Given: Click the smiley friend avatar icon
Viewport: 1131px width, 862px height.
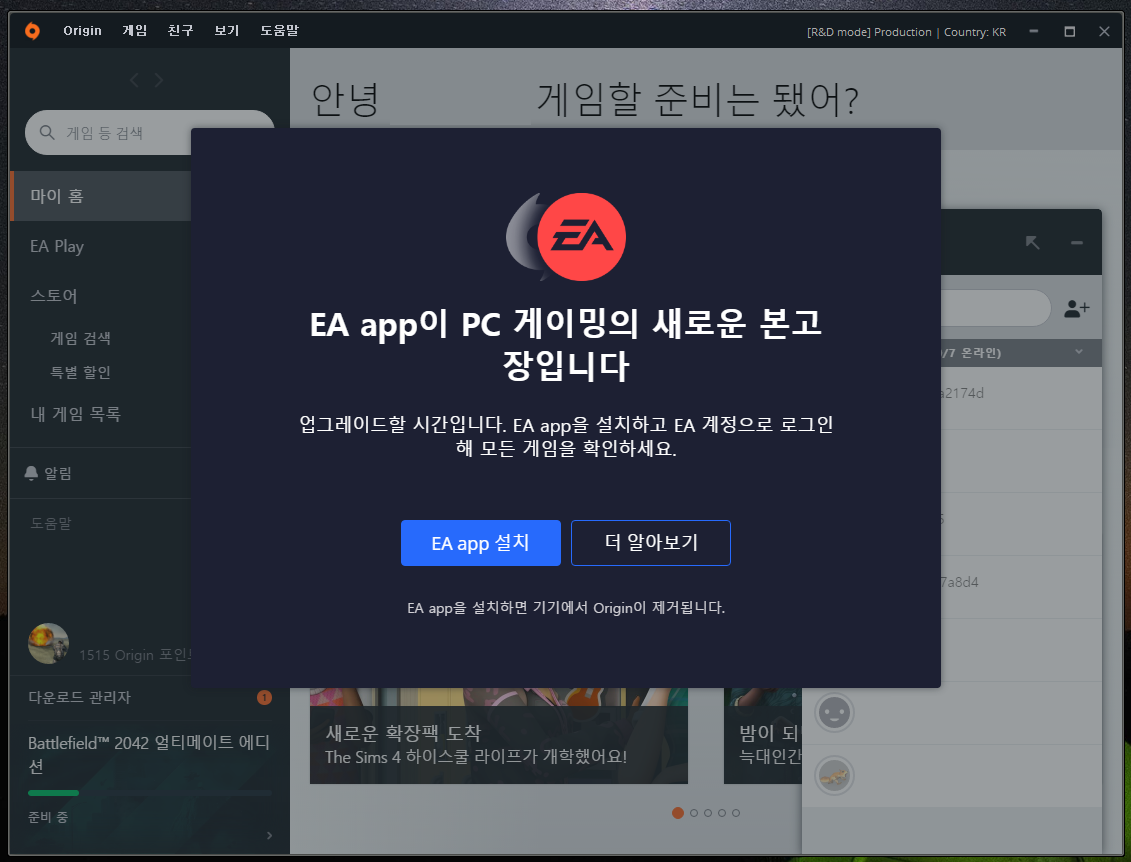Looking at the screenshot, I should 834,710.
